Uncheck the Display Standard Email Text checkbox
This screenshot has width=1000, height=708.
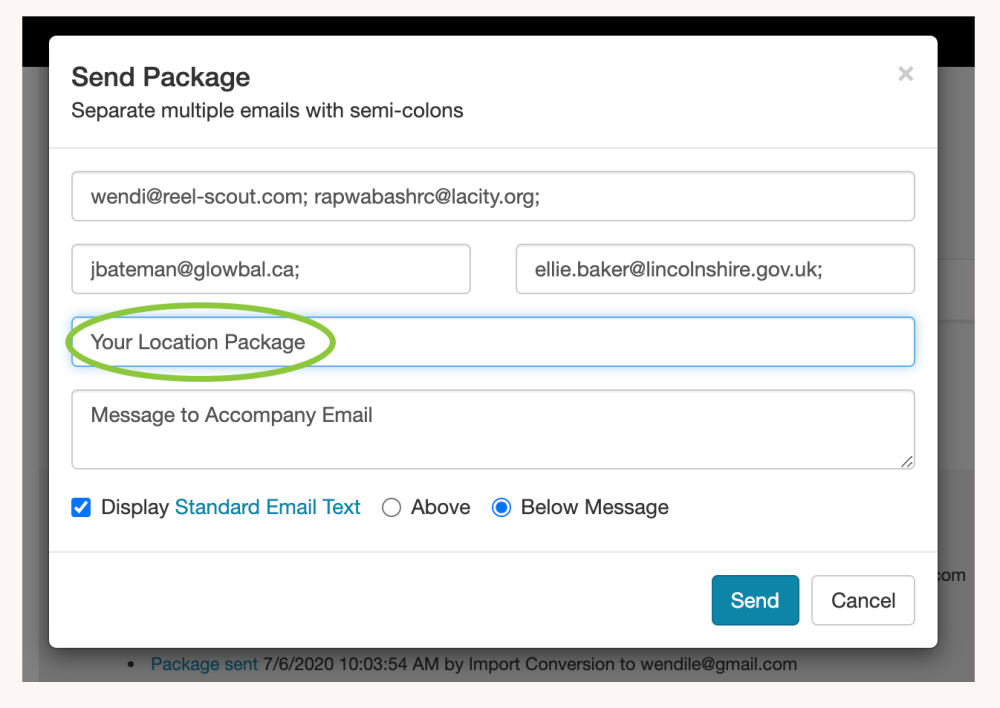[x=81, y=507]
